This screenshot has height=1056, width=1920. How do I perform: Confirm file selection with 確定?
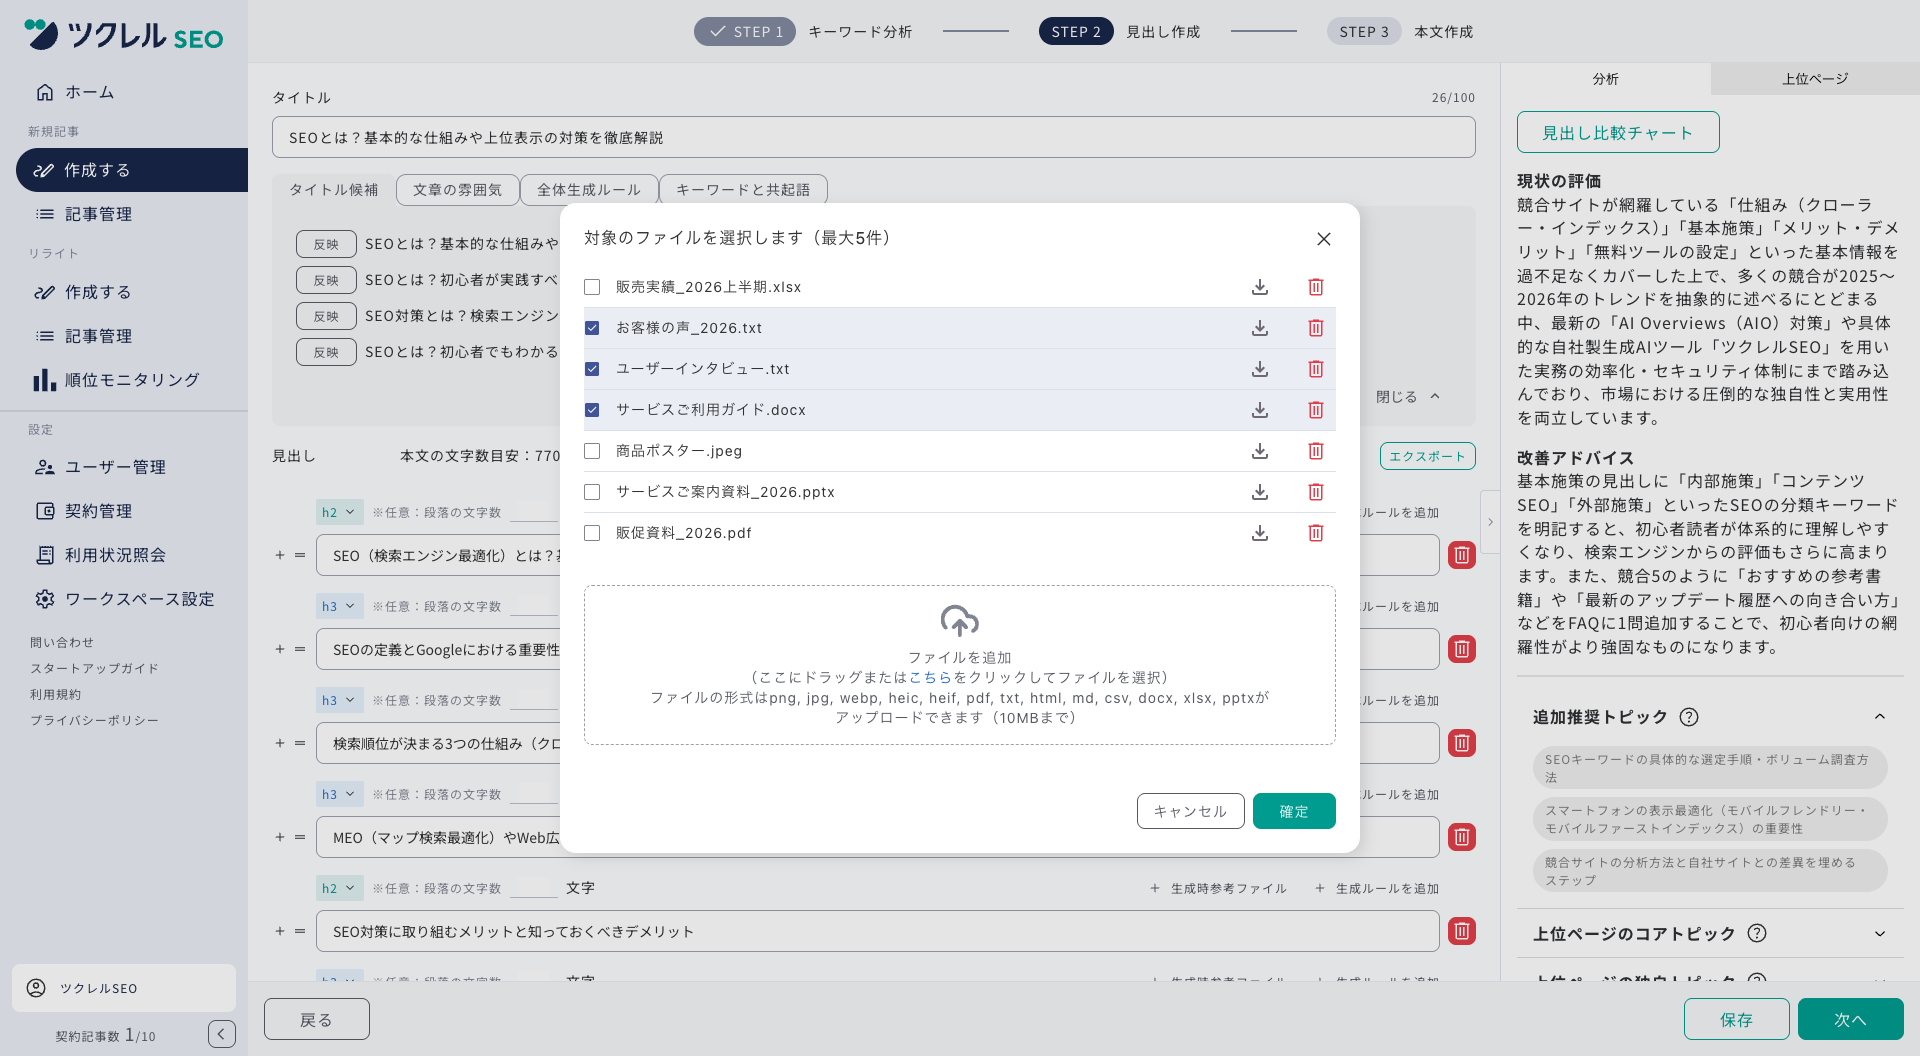pyautogui.click(x=1294, y=811)
